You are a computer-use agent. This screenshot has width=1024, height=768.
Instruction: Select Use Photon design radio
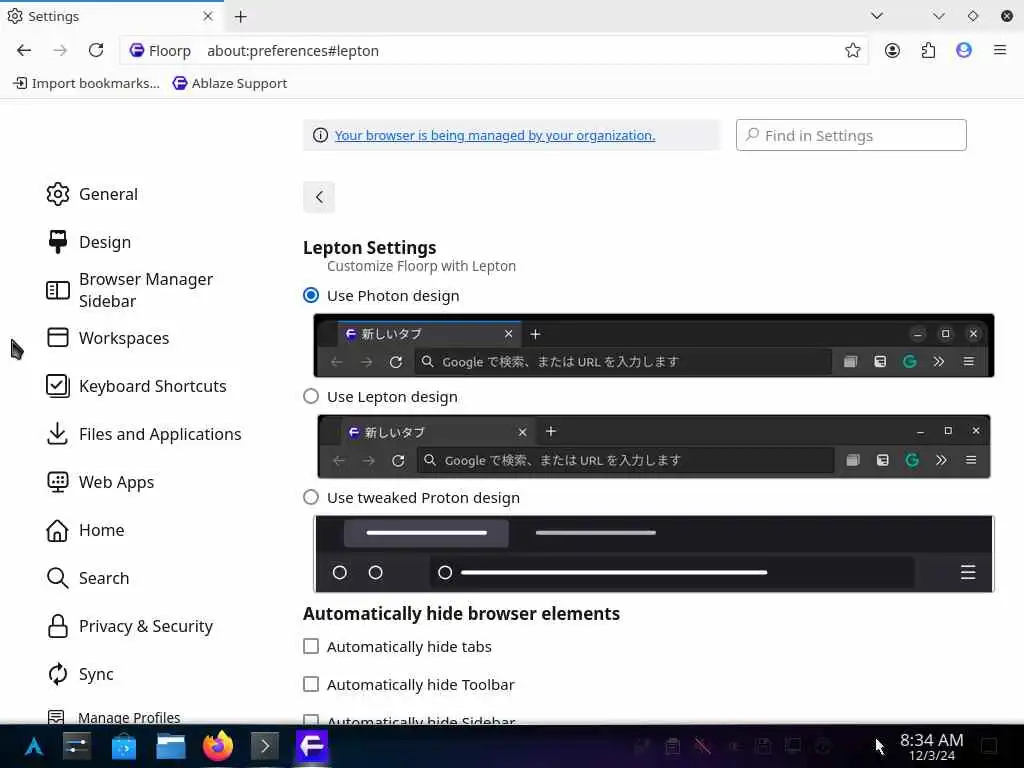(x=311, y=295)
